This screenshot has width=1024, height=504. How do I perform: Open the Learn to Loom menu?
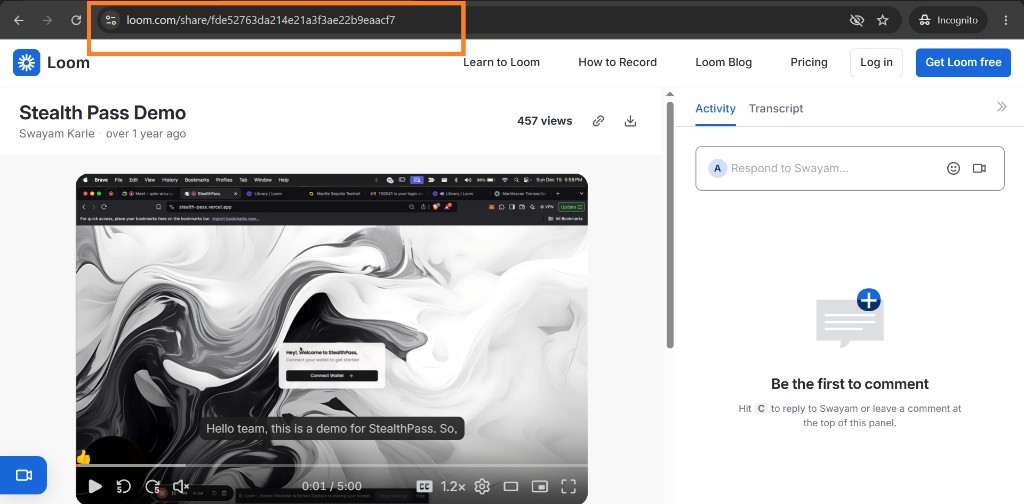[x=502, y=63]
